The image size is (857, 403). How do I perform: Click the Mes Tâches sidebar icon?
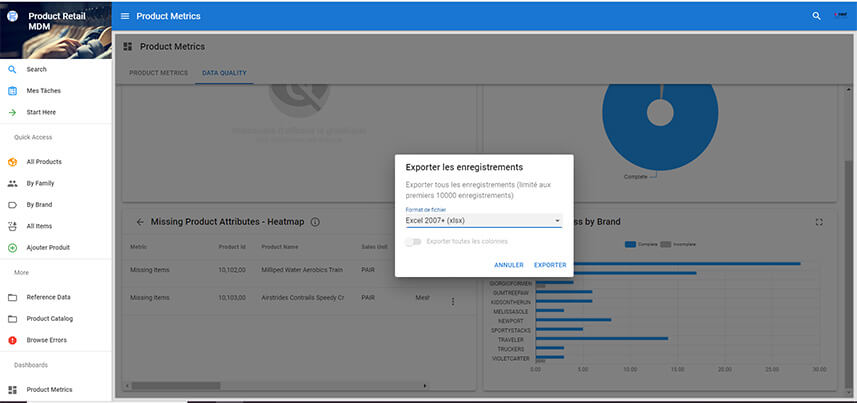(12, 91)
